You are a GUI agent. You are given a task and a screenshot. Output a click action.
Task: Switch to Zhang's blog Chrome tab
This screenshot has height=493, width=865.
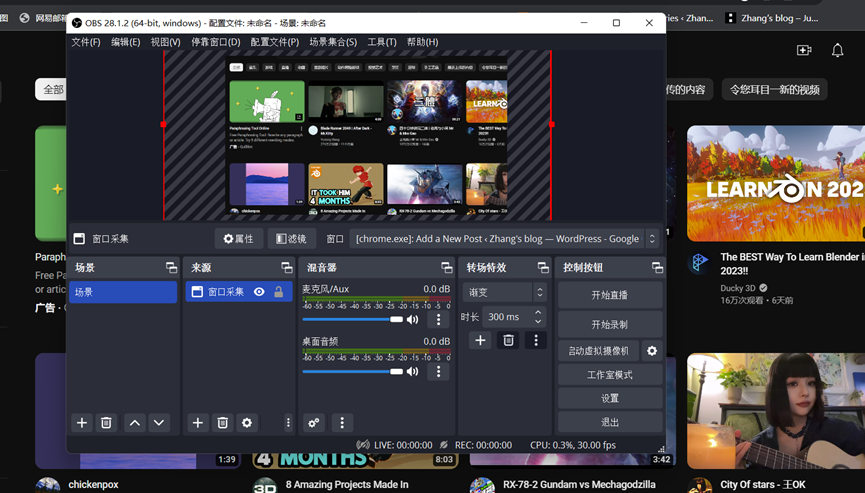click(772, 18)
